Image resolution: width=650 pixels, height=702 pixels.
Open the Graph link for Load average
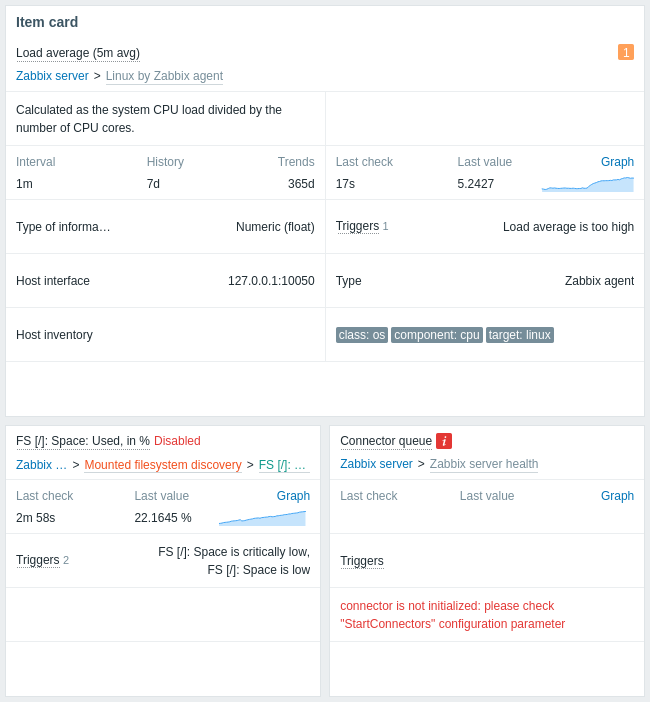617,162
